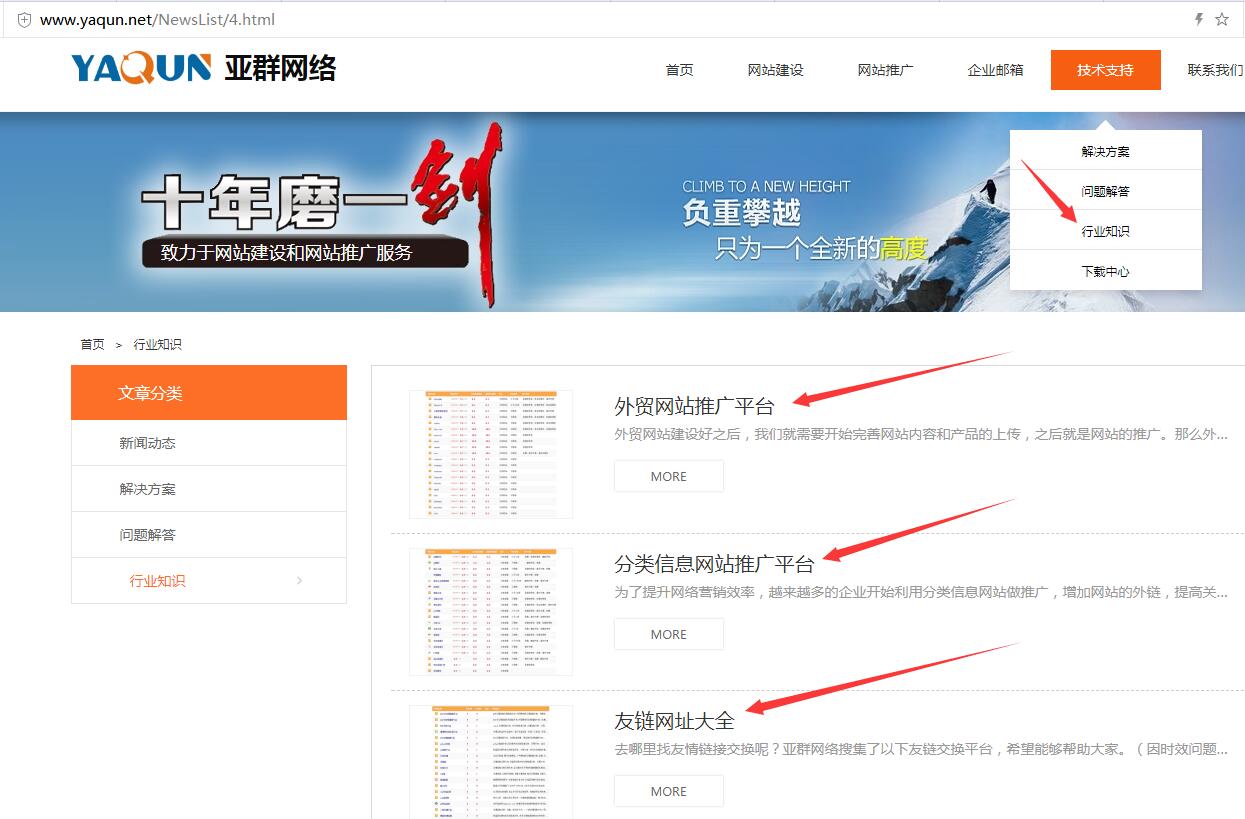Open the 技术支持 dropdown menu
The height and width of the screenshot is (819, 1245).
tap(1105, 70)
